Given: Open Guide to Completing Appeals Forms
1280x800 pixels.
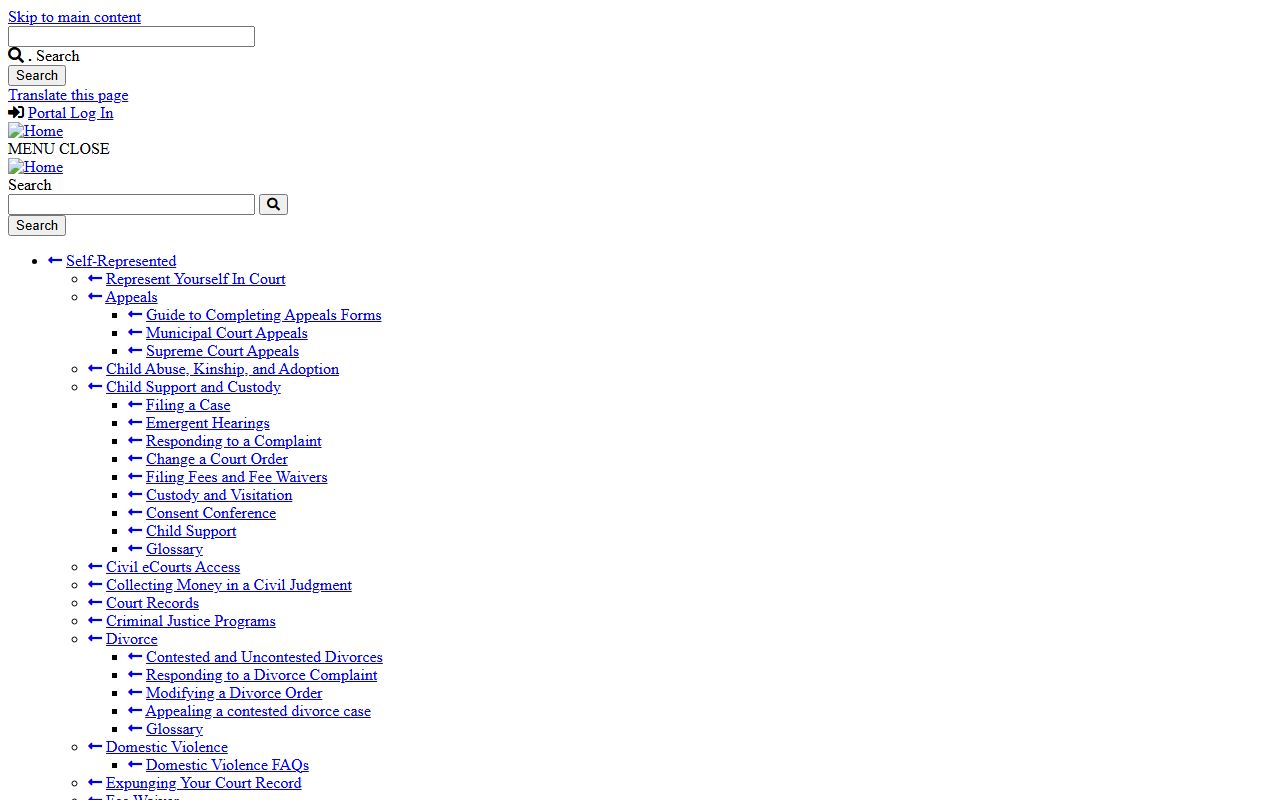Looking at the screenshot, I should pyautogui.click(x=263, y=315).
